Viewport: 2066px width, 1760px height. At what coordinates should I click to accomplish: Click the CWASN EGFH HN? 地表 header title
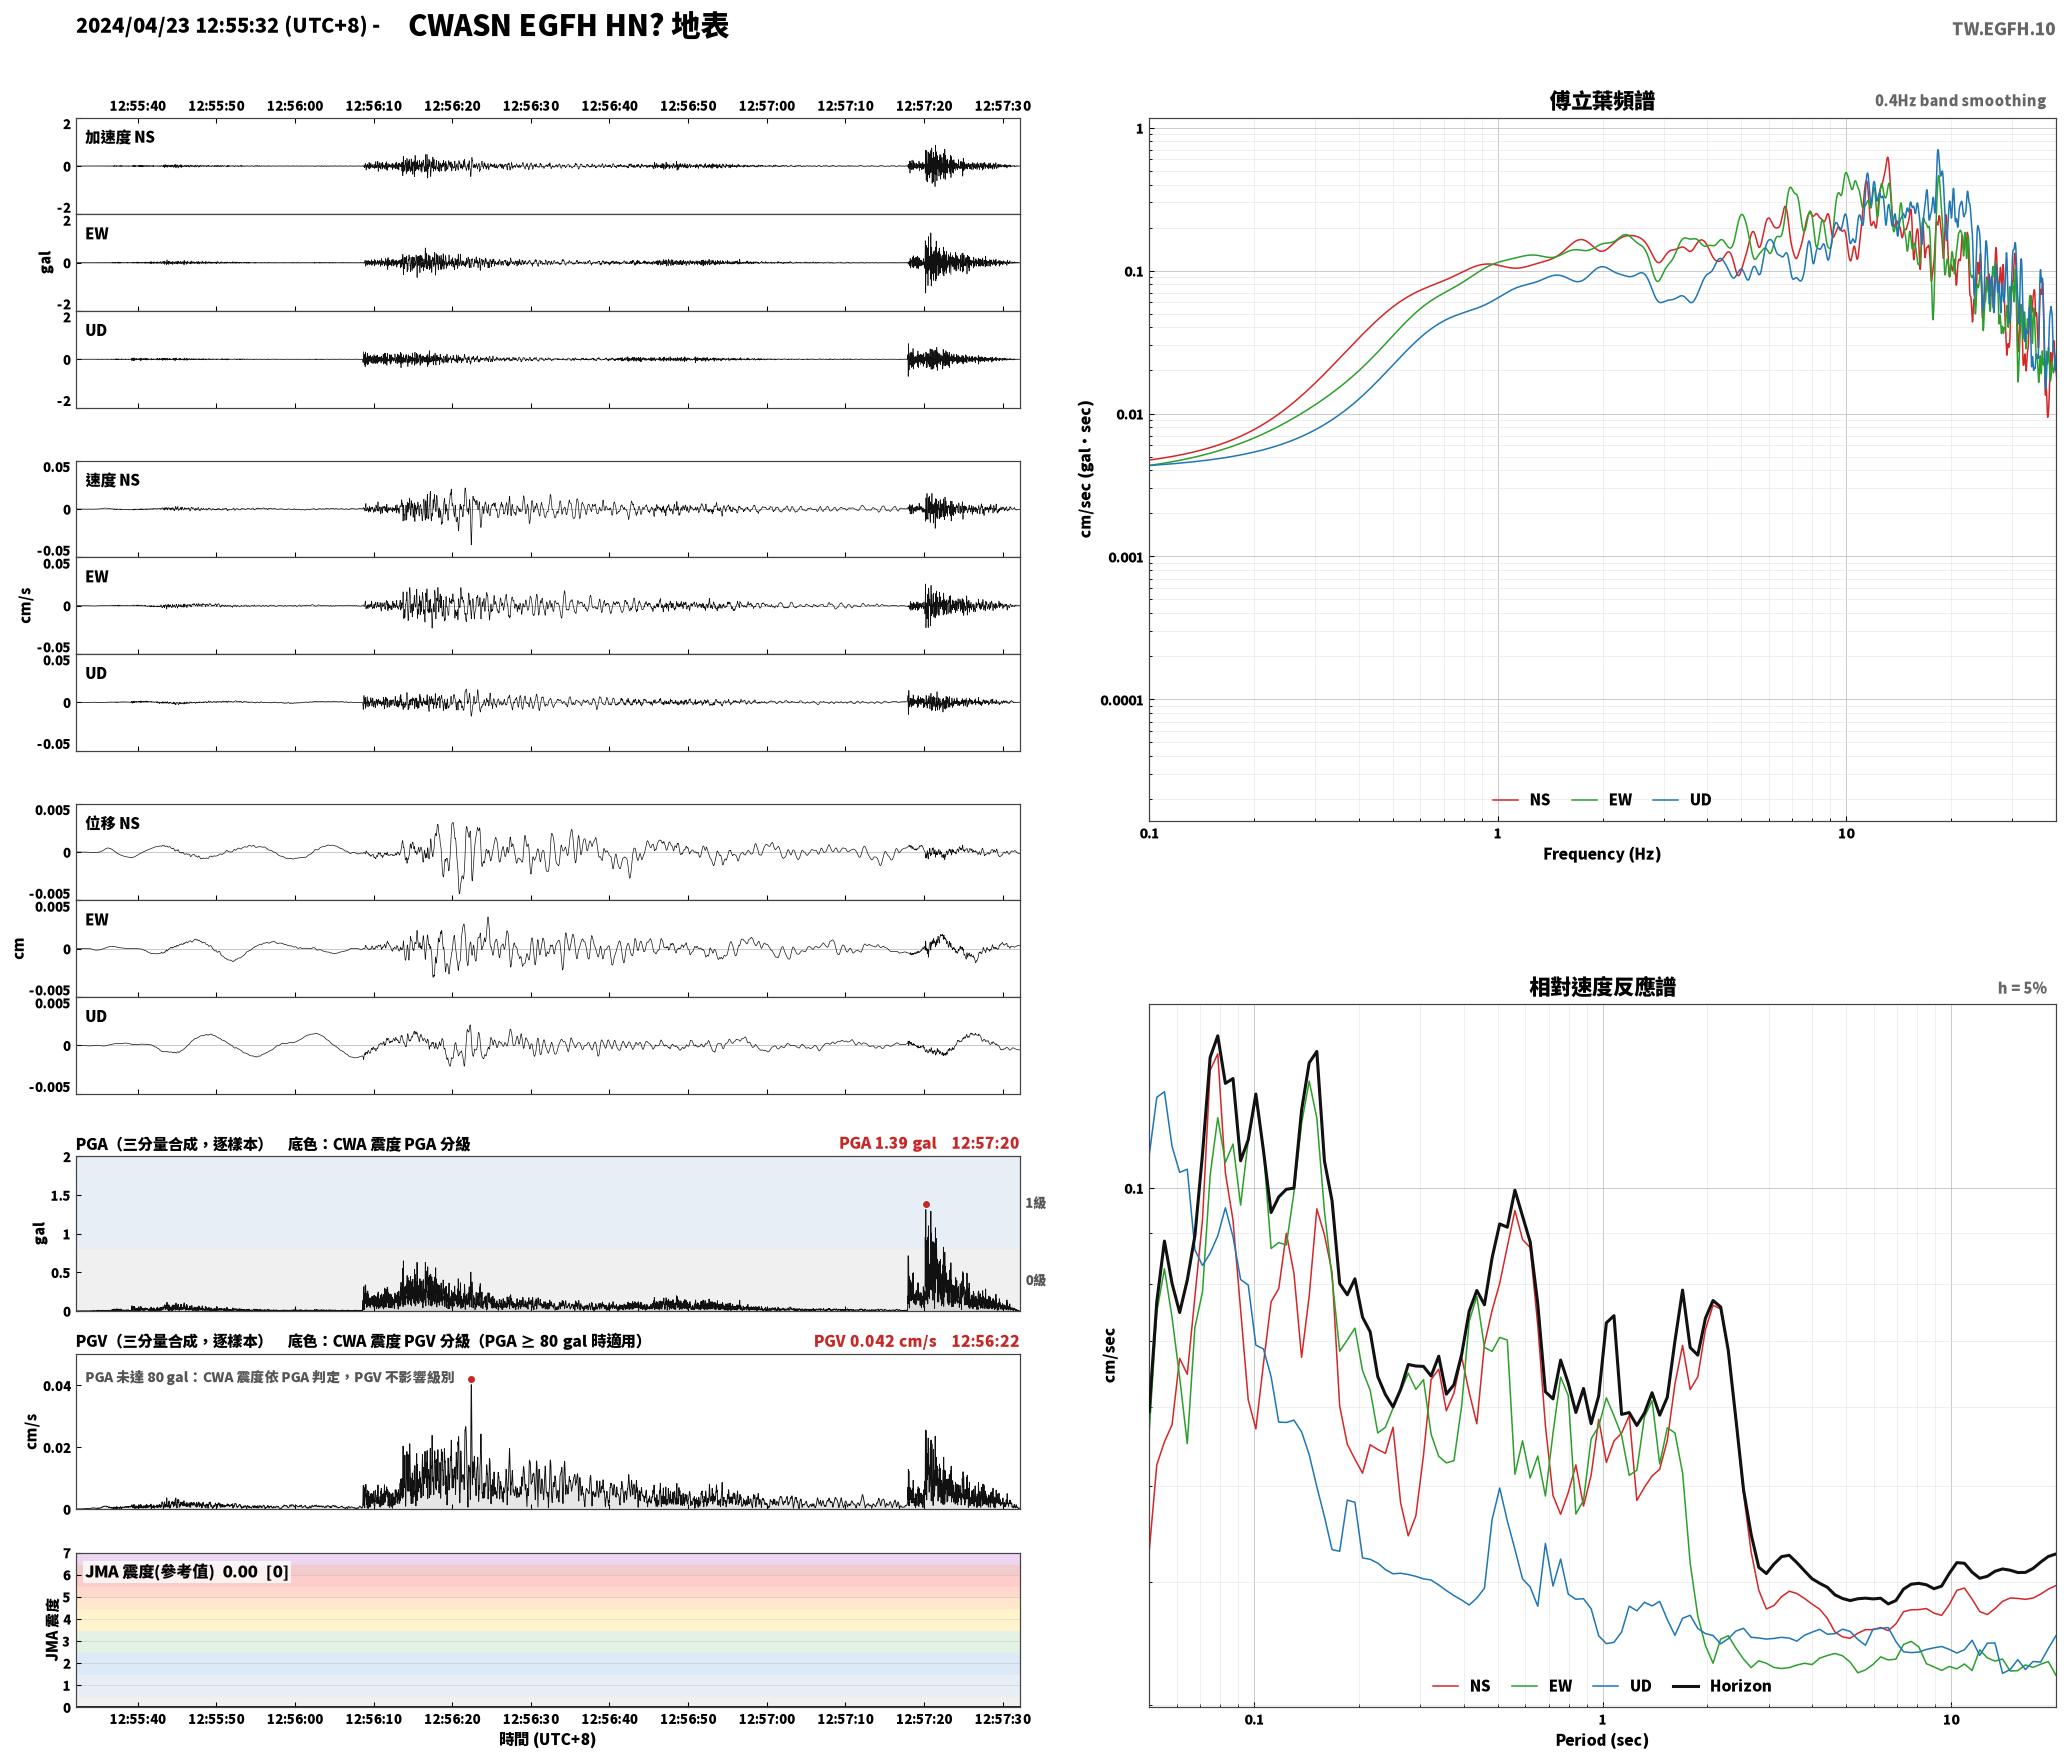pos(569,26)
